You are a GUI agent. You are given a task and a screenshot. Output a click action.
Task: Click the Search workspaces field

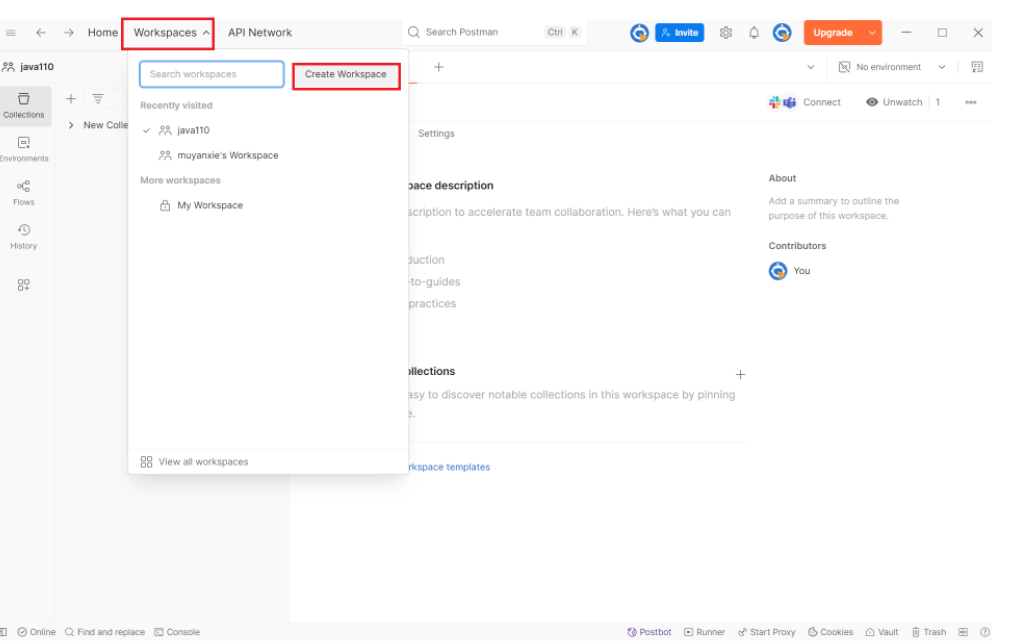212,74
